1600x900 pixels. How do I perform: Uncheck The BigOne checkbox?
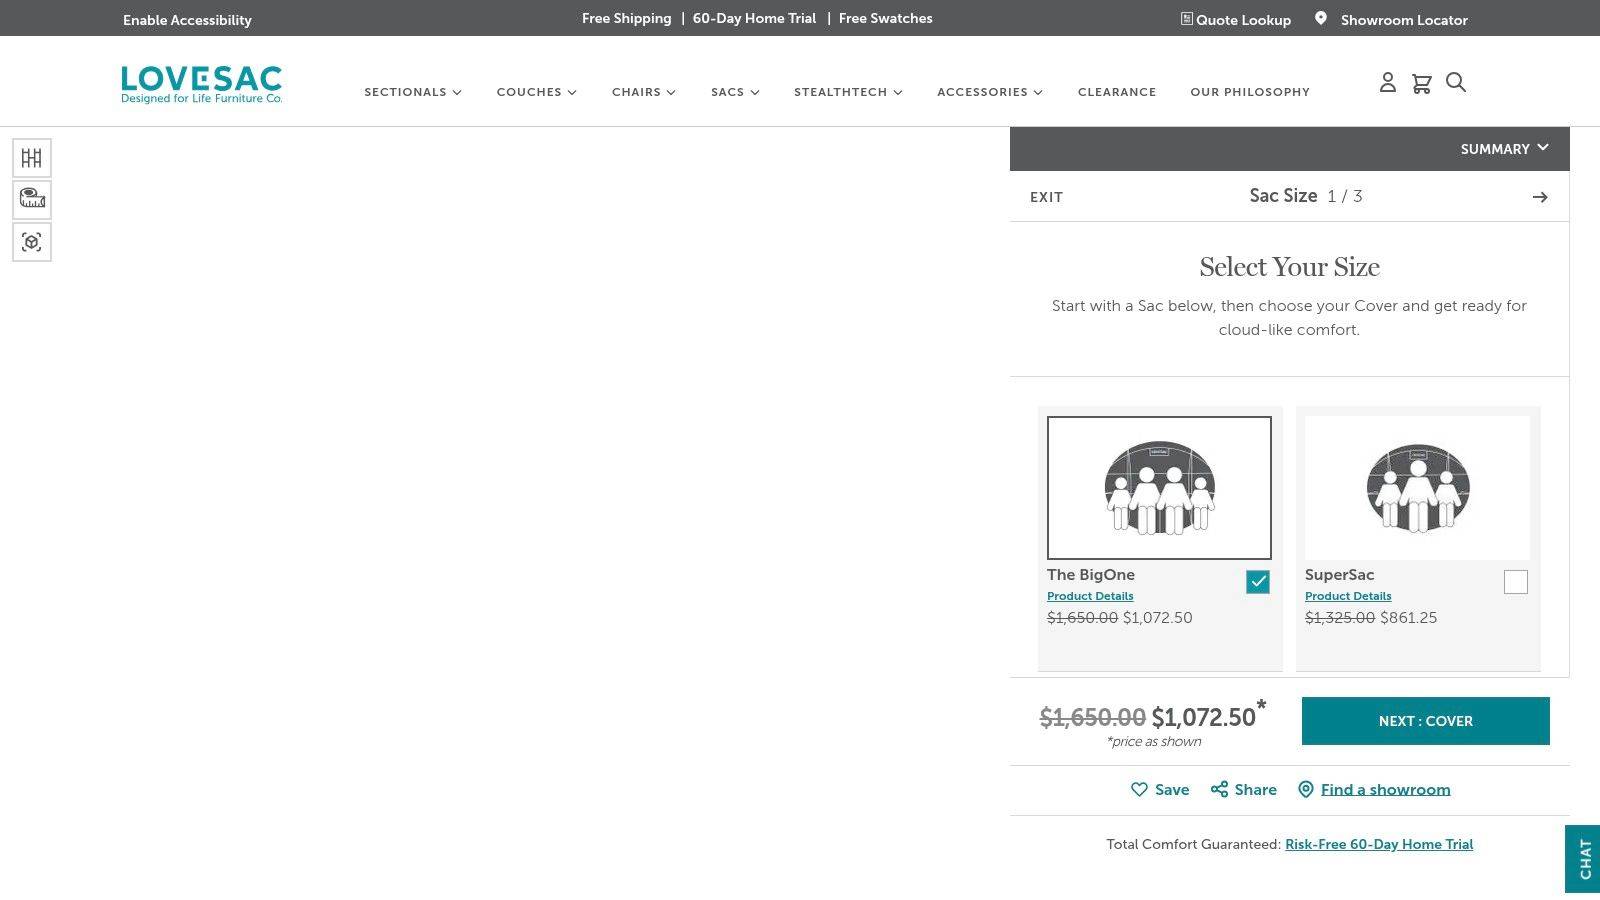[x=1257, y=582]
